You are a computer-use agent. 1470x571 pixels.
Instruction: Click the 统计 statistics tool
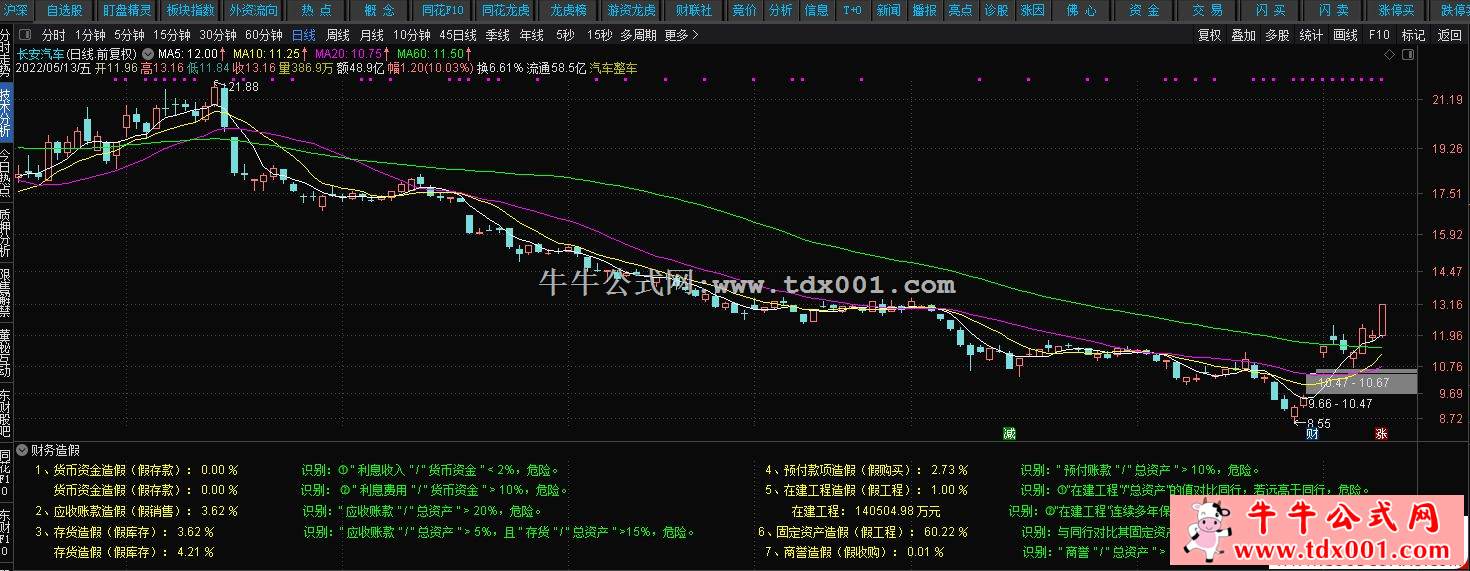[x=1311, y=36]
